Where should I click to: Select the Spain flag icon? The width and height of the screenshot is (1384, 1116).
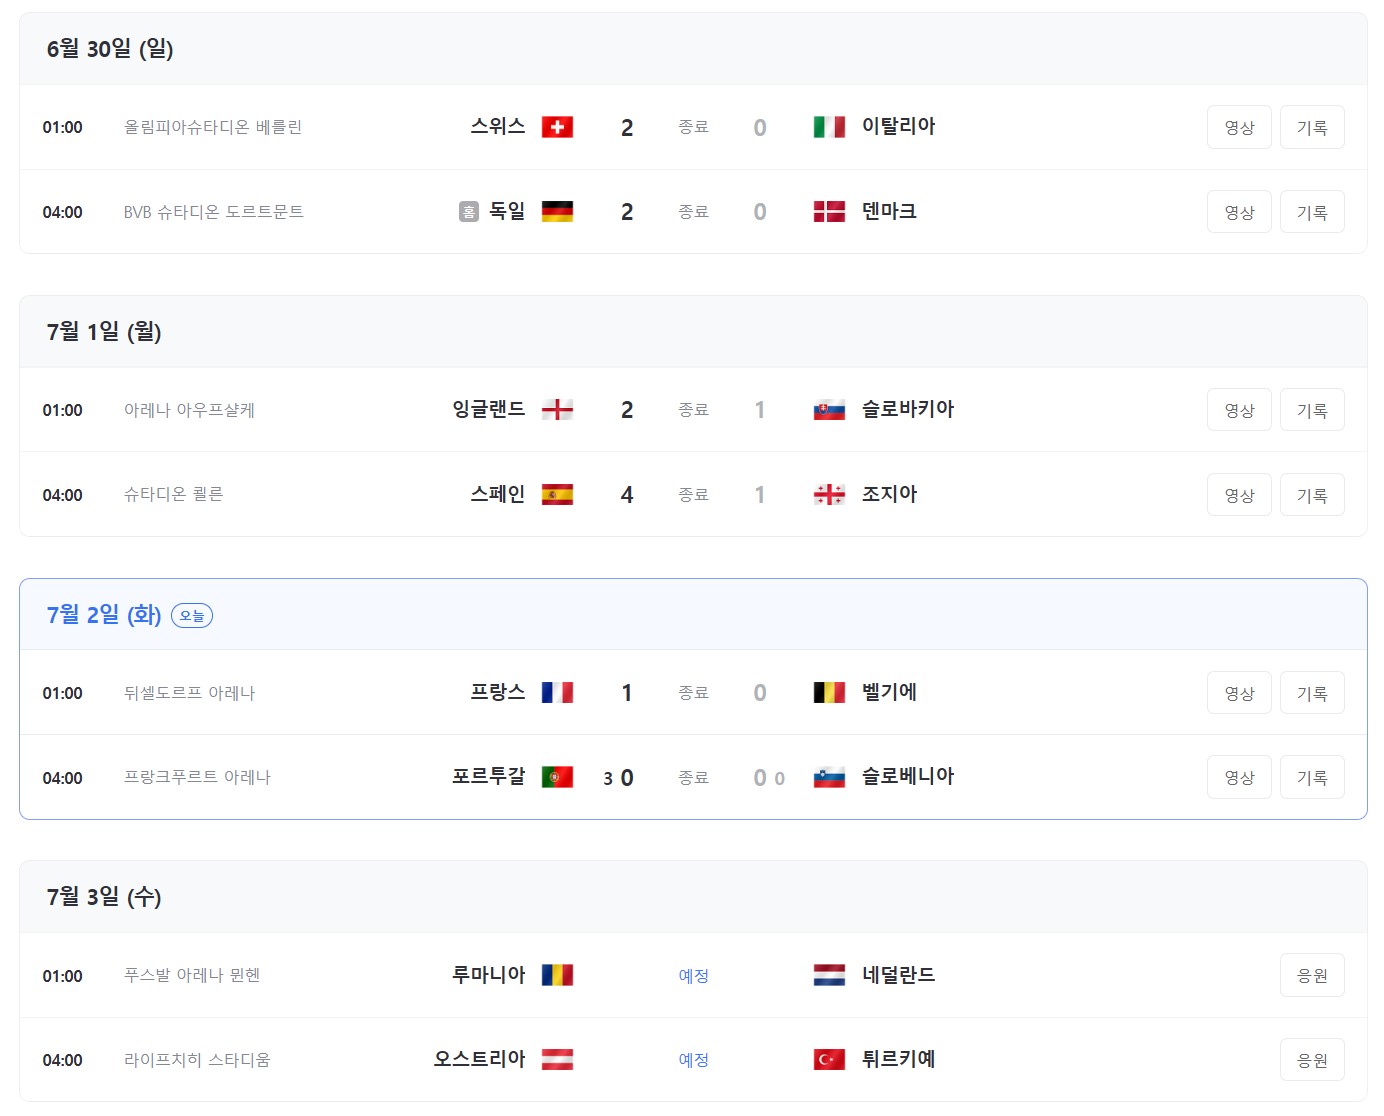coord(558,494)
